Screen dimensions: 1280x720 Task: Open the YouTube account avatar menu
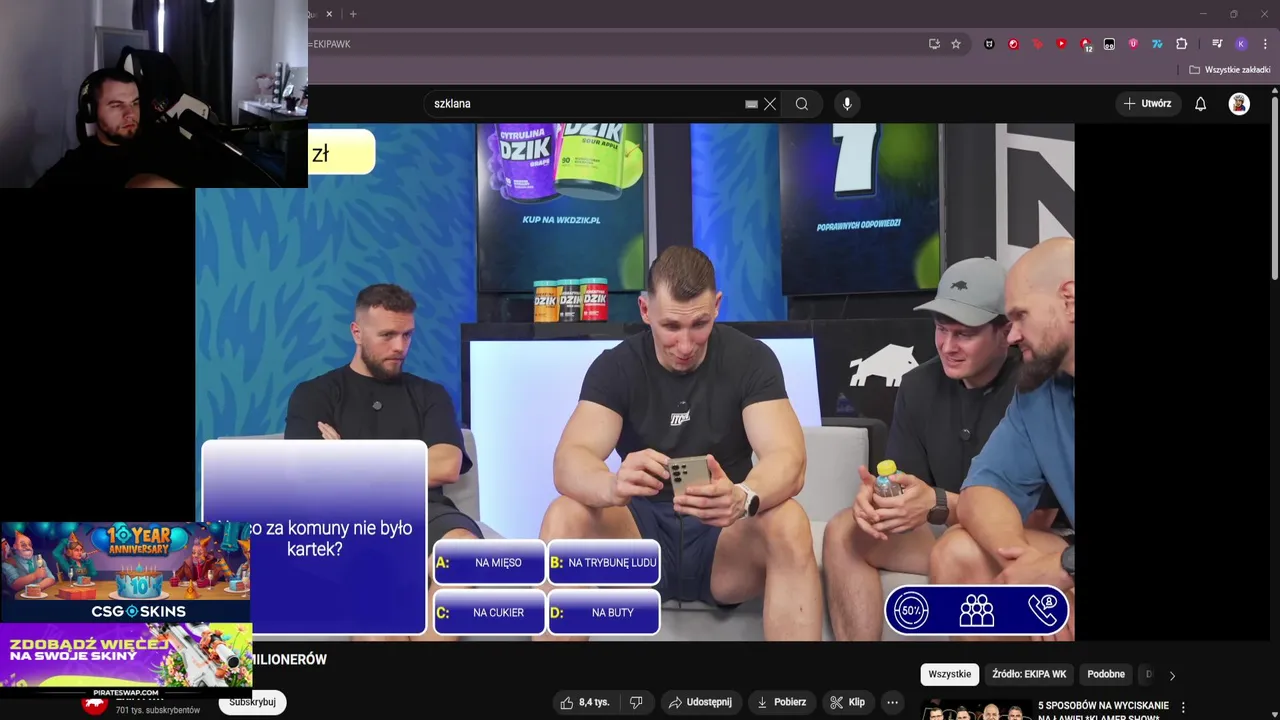click(1239, 104)
